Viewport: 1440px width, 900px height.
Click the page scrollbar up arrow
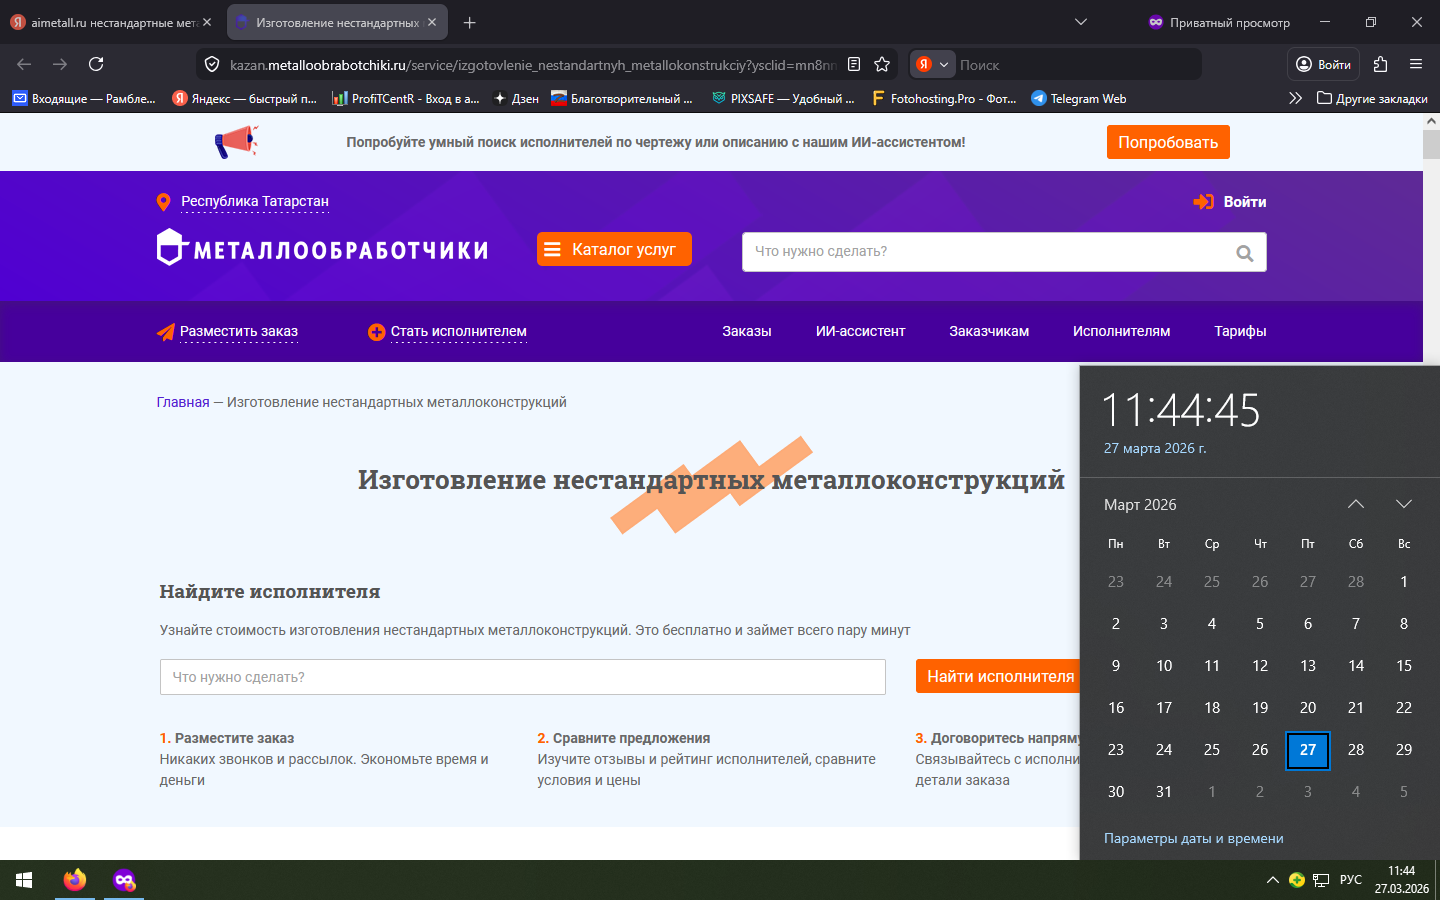[1431, 121]
